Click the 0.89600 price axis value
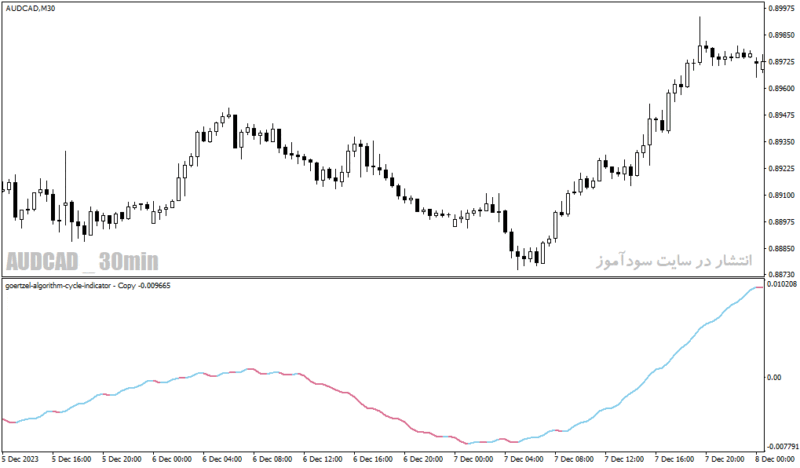The width and height of the screenshot is (800, 468). [782, 88]
